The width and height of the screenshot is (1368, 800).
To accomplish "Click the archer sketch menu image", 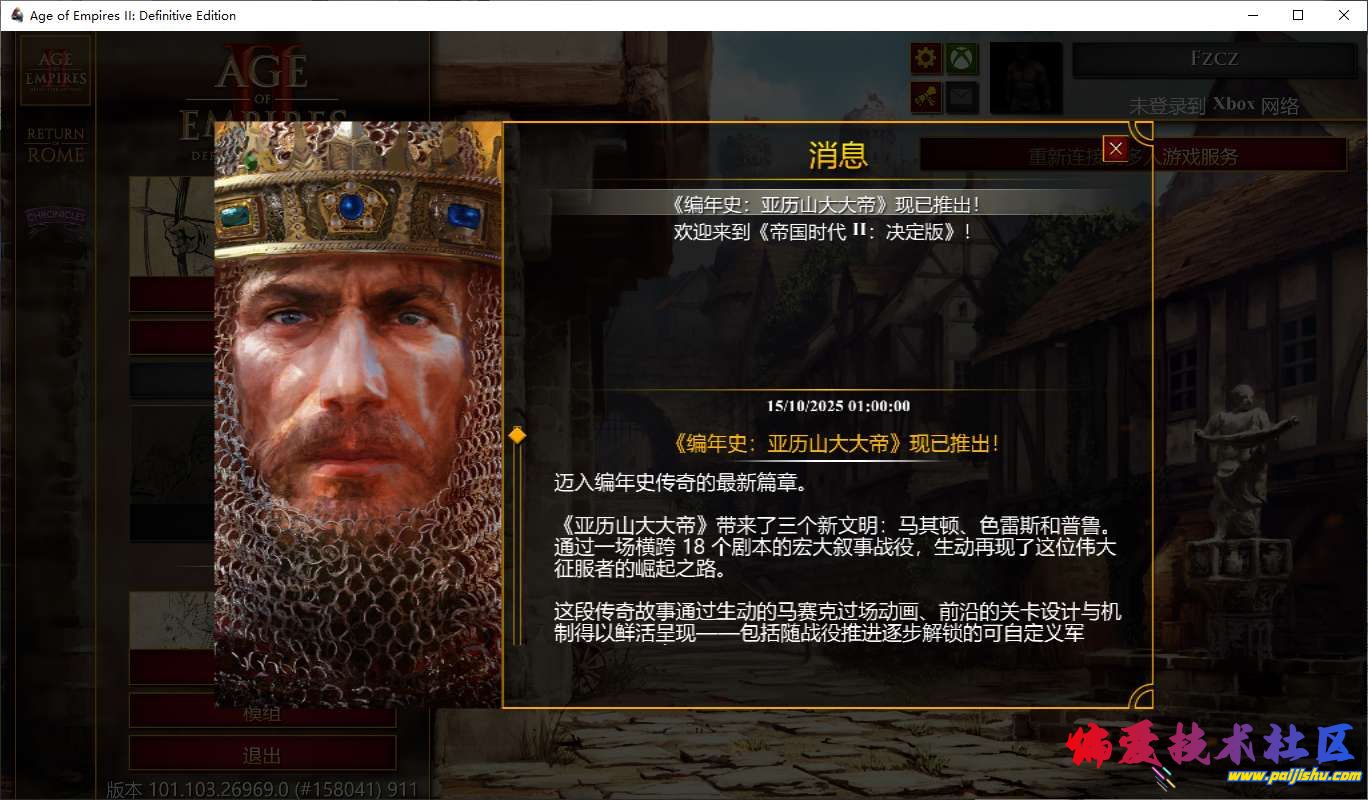I will pos(173,226).
